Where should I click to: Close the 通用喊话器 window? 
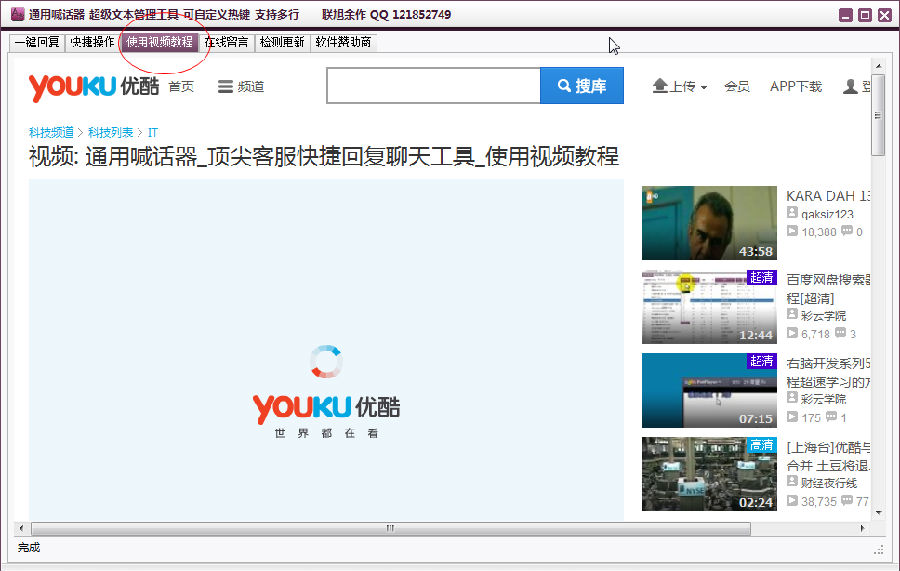pyautogui.click(x=885, y=15)
